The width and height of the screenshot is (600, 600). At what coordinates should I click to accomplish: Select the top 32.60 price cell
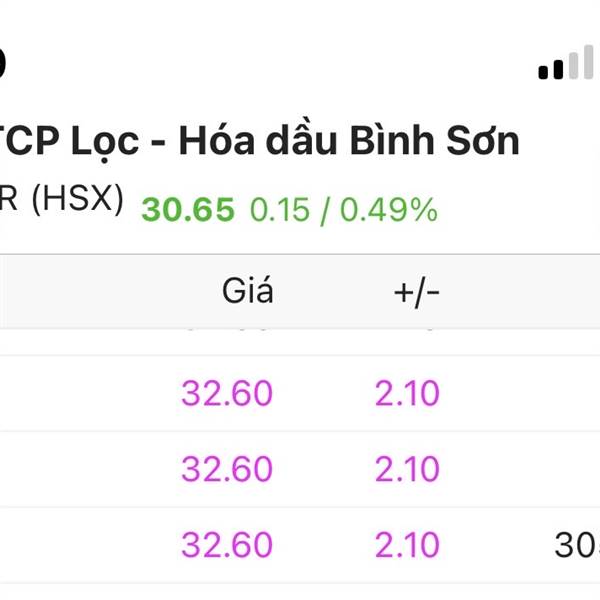point(227,393)
